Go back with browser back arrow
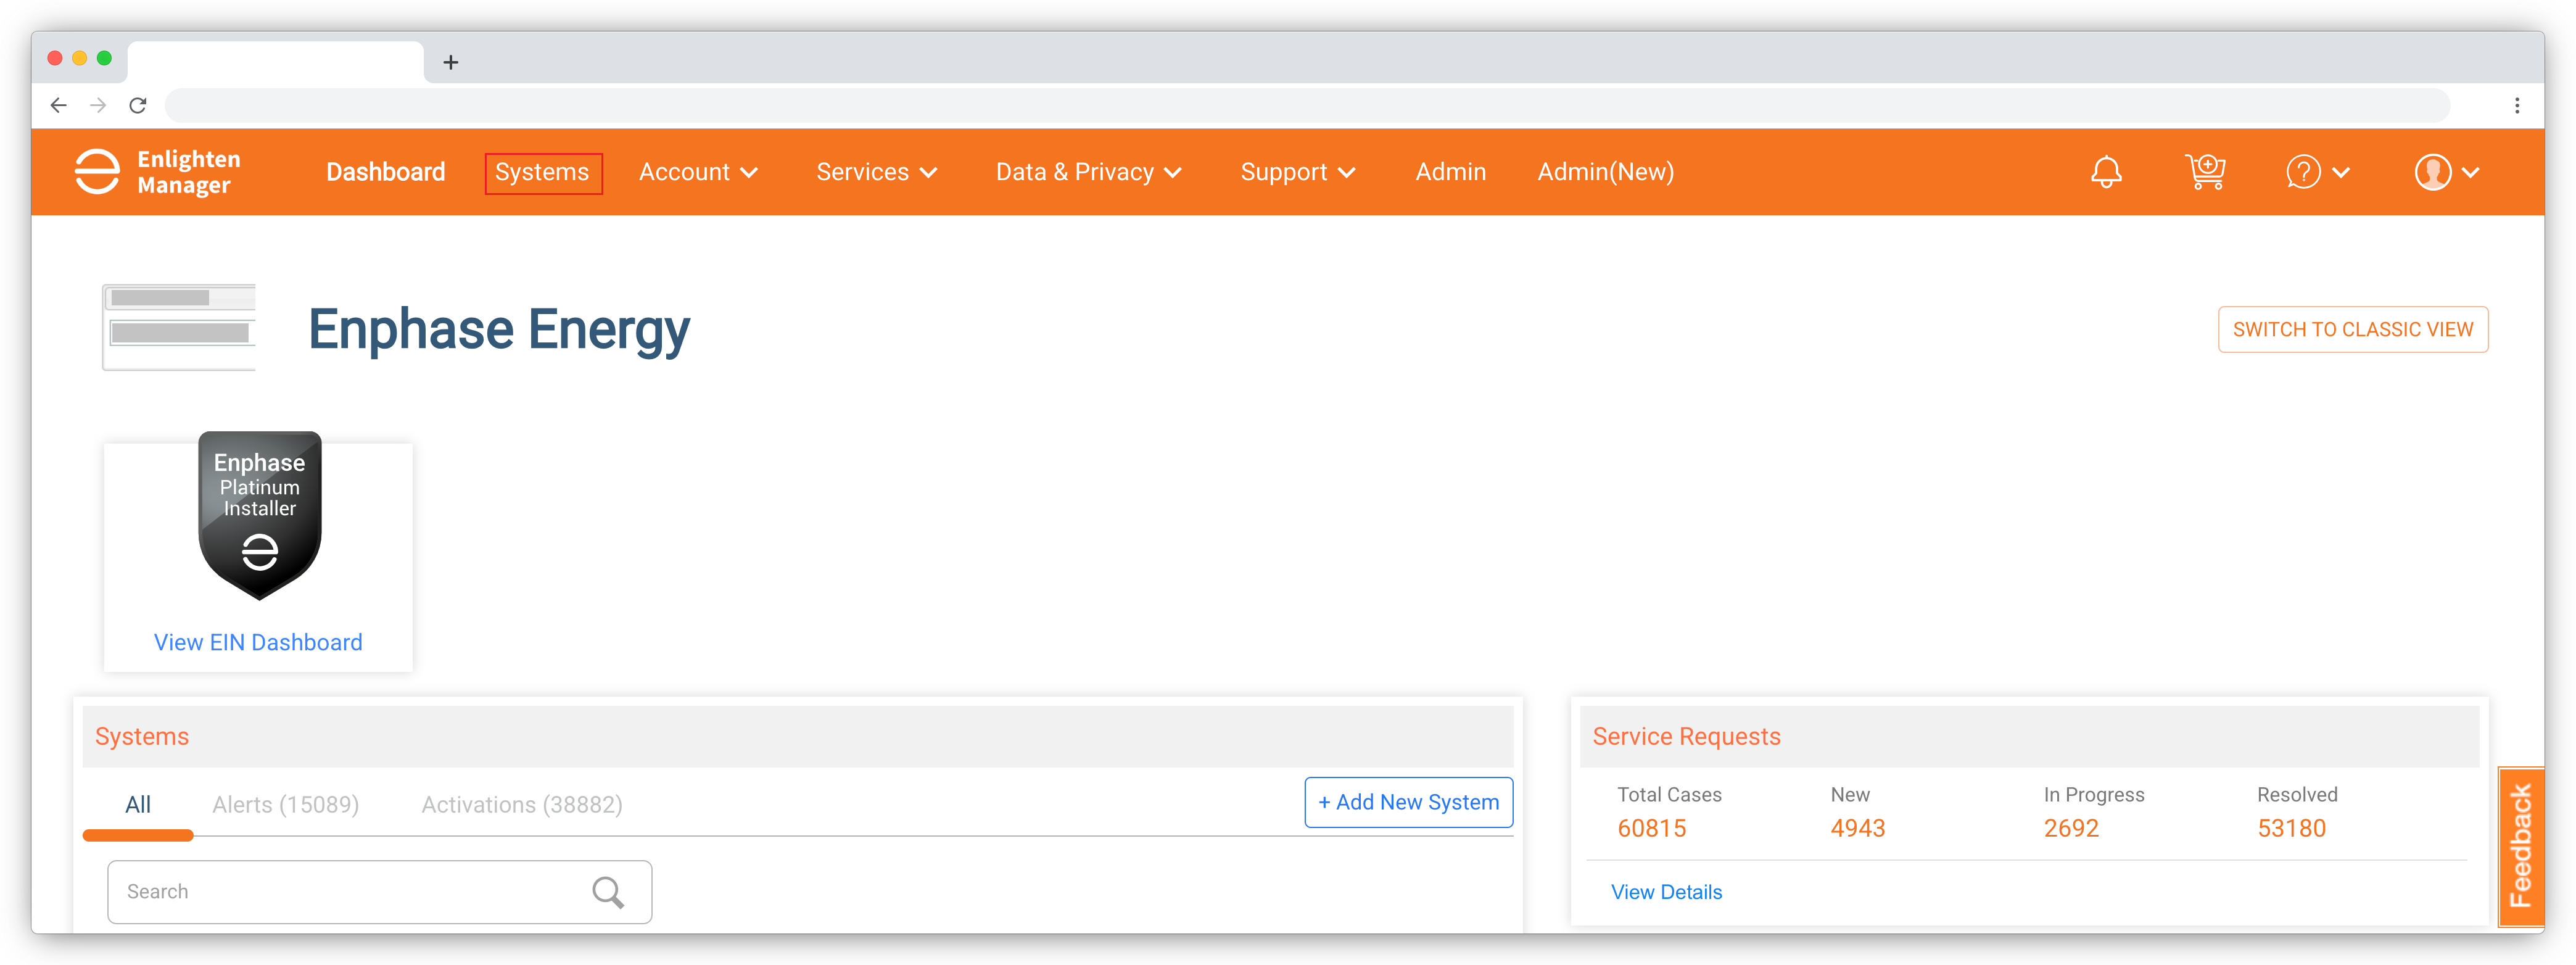The image size is (2576, 965). (58, 105)
